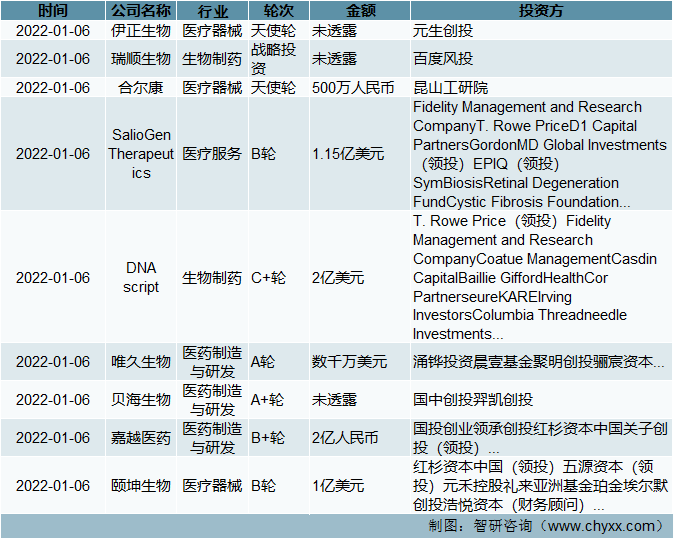The height and width of the screenshot is (539, 674).
Task: Click the 贝海生物 company cell
Action: point(141,400)
